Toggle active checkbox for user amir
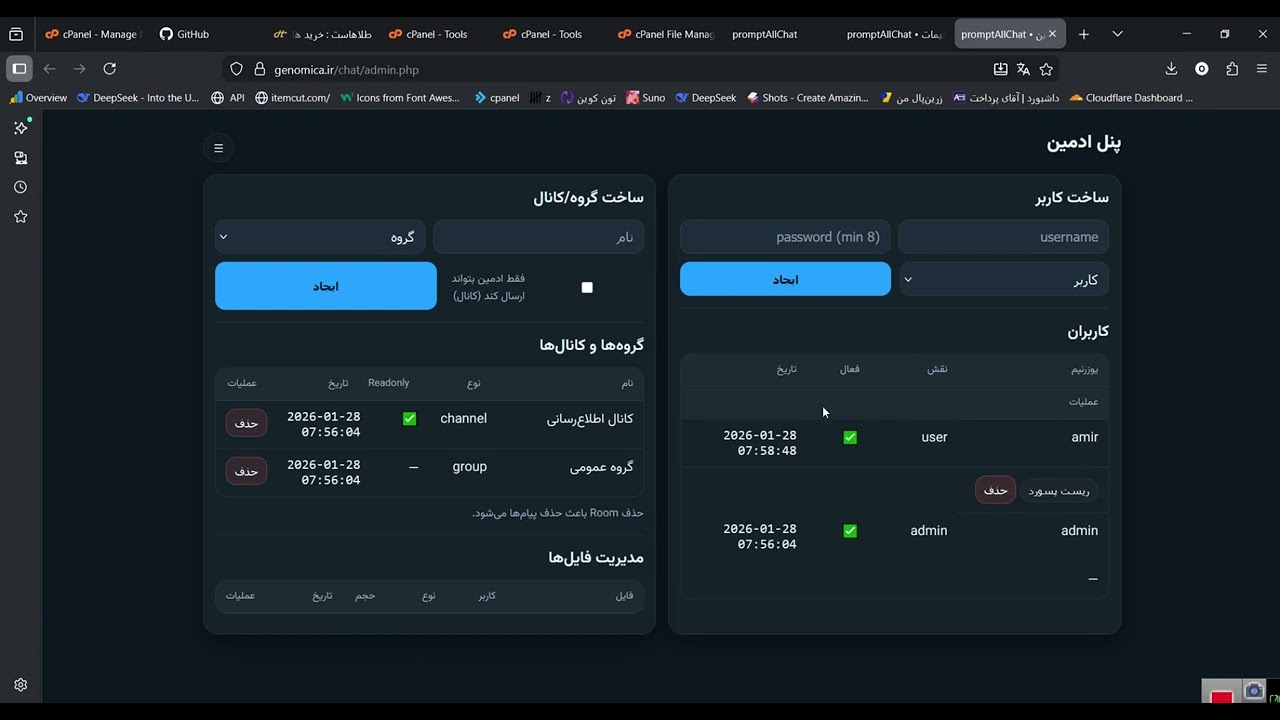 pyautogui.click(x=850, y=437)
